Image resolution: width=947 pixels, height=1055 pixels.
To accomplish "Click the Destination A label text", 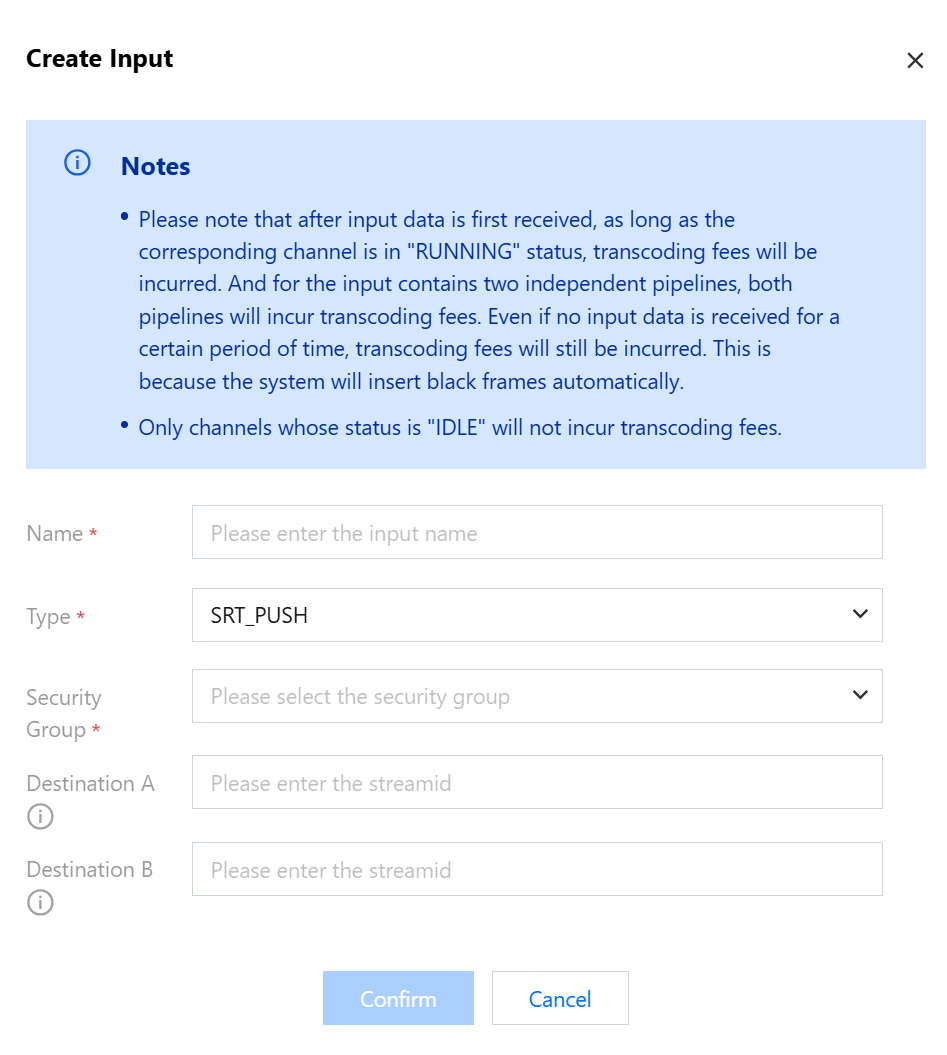I will pos(90,783).
